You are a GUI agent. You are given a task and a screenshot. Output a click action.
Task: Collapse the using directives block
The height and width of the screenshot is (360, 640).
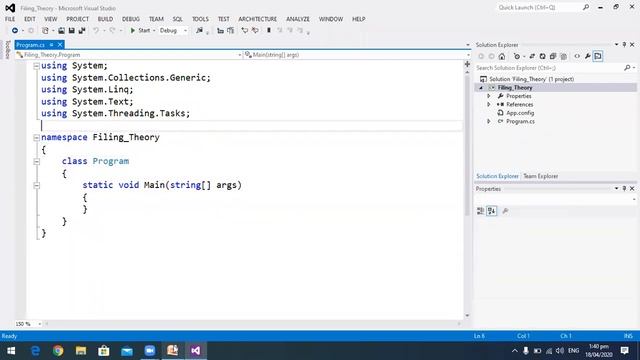tap(36, 66)
